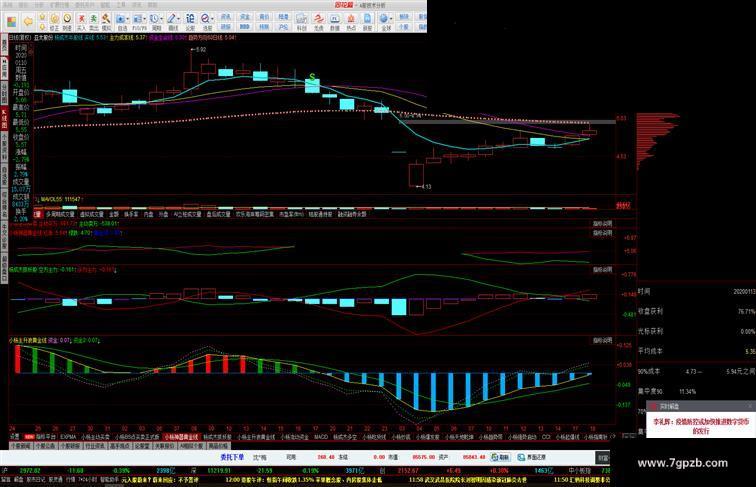Click the 选股 stock screener icon
The width and height of the screenshot is (756, 487).
coord(205,22)
